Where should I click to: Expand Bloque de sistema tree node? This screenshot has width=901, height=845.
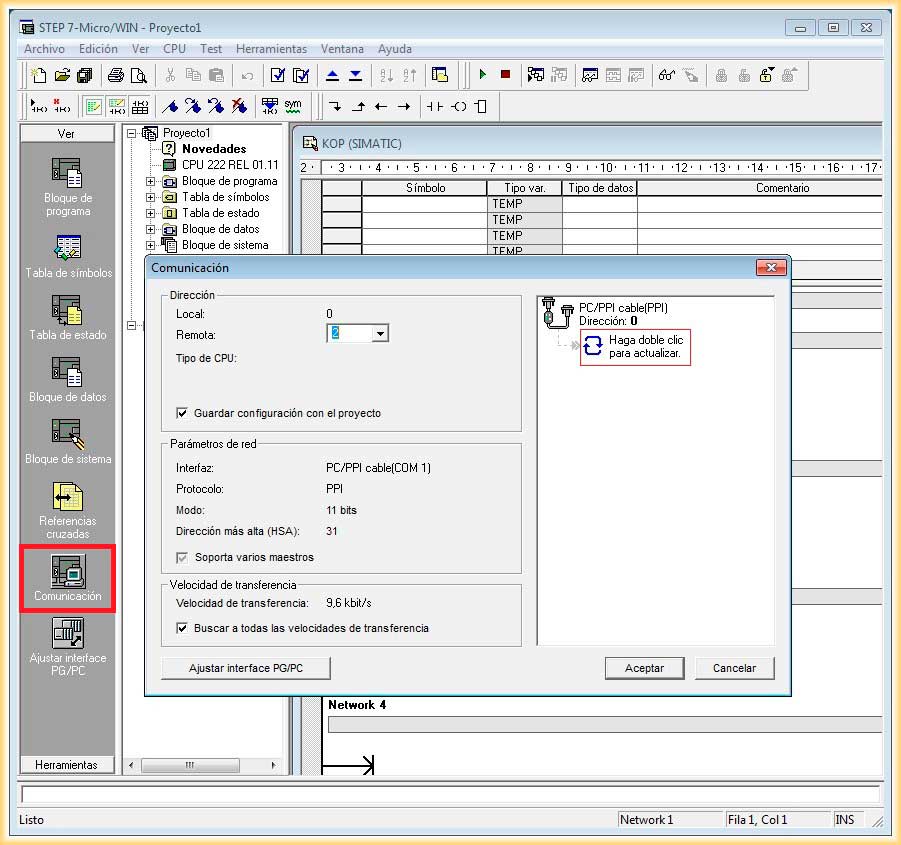pos(151,245)
